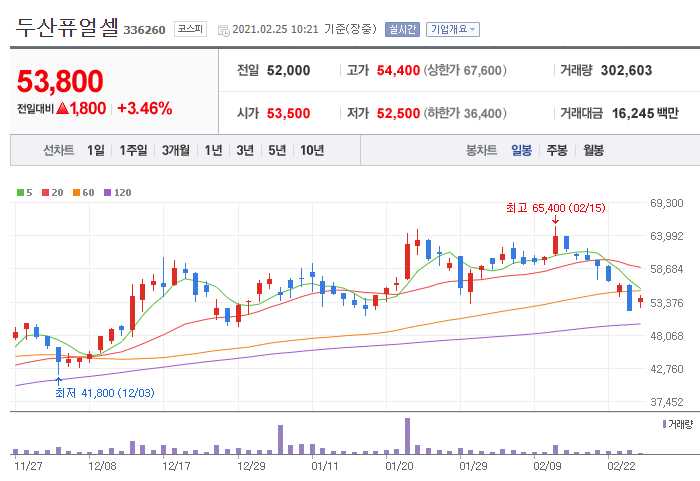Image resolution: width=700 pixels, height=481 pixels.
Task: Select the 1주일 line chart period
Action: click(133, 151)
